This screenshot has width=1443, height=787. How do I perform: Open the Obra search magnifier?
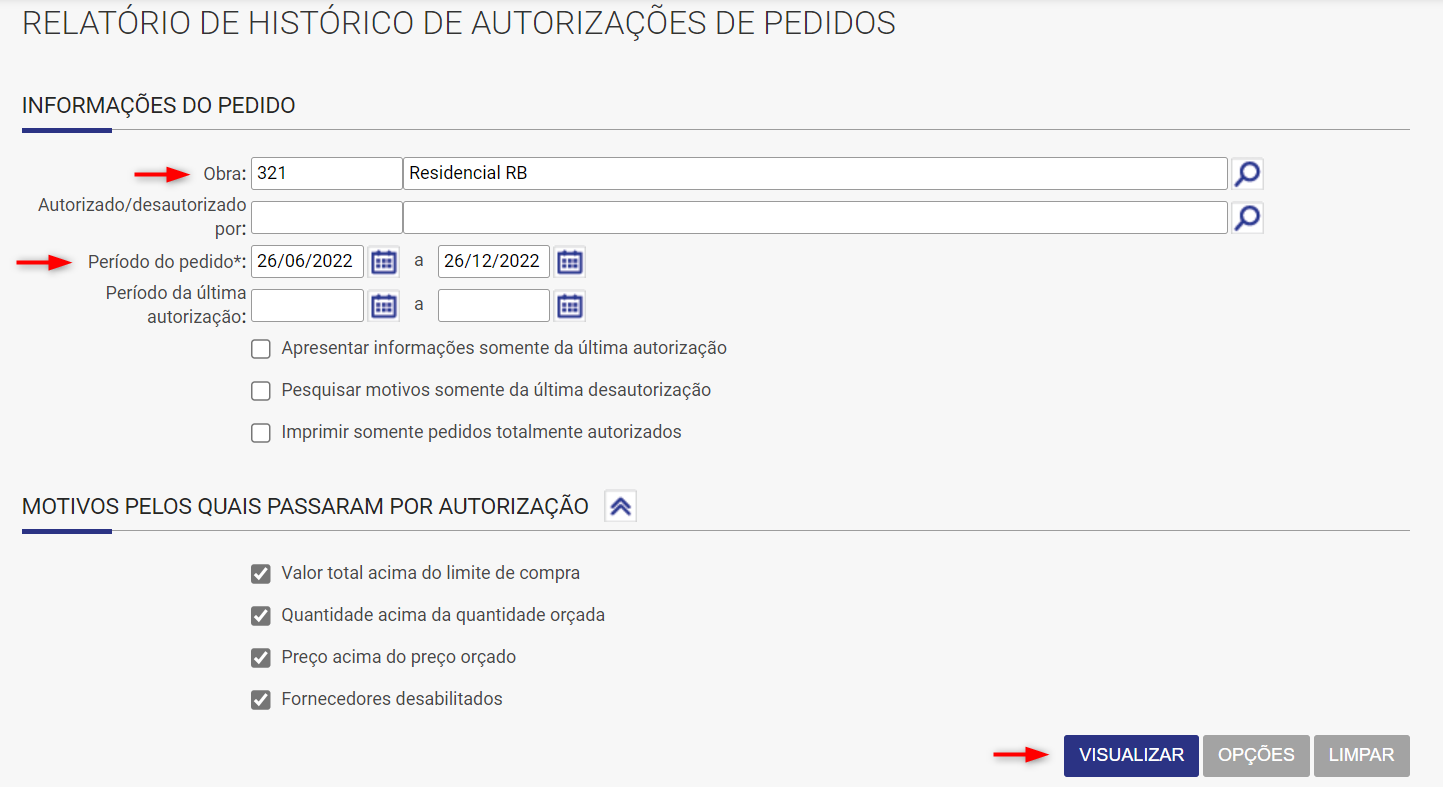(1247, 174)
